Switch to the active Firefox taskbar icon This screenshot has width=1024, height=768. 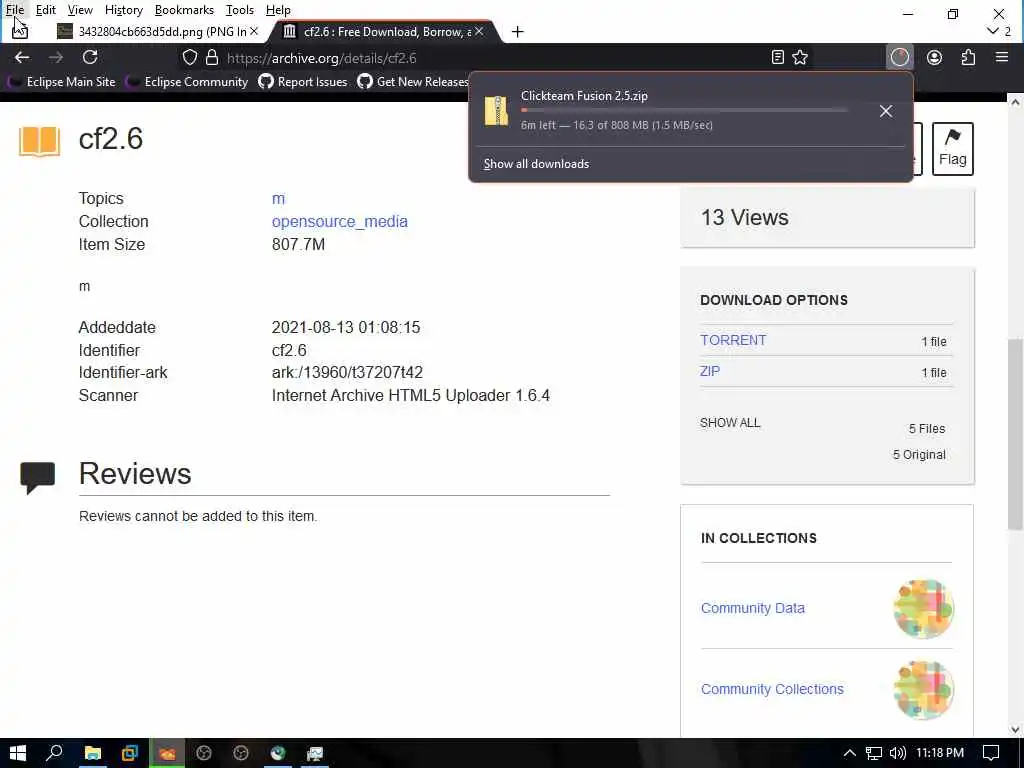(x=167, y=753)
